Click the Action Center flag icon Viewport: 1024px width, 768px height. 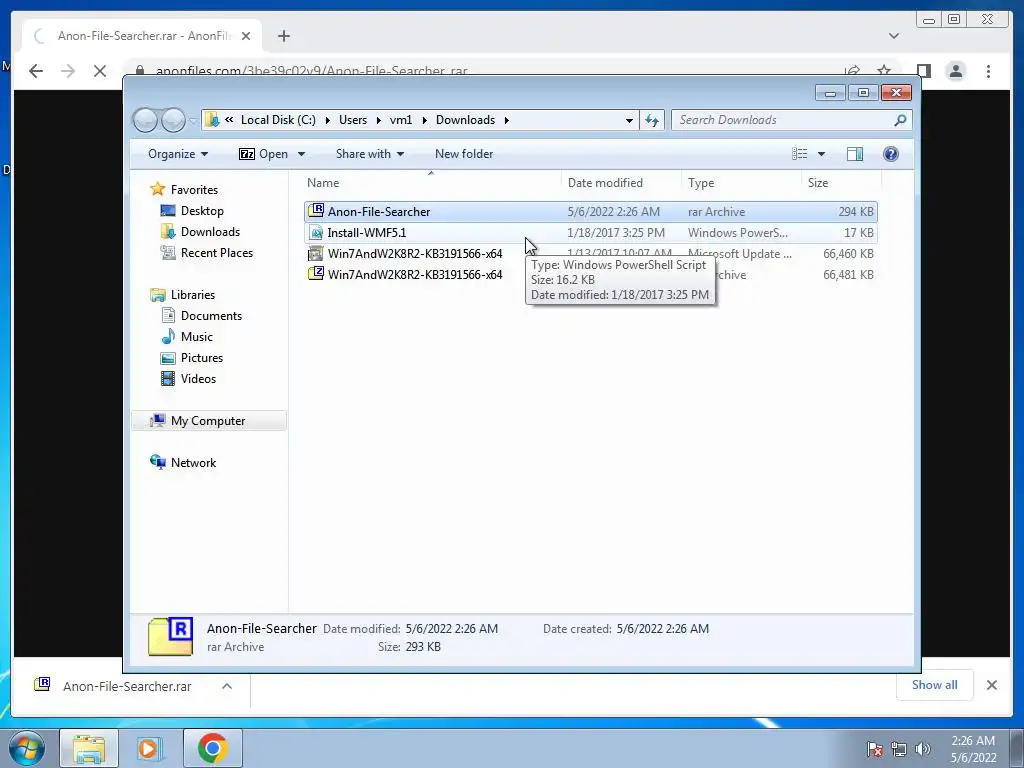(874, 749)
